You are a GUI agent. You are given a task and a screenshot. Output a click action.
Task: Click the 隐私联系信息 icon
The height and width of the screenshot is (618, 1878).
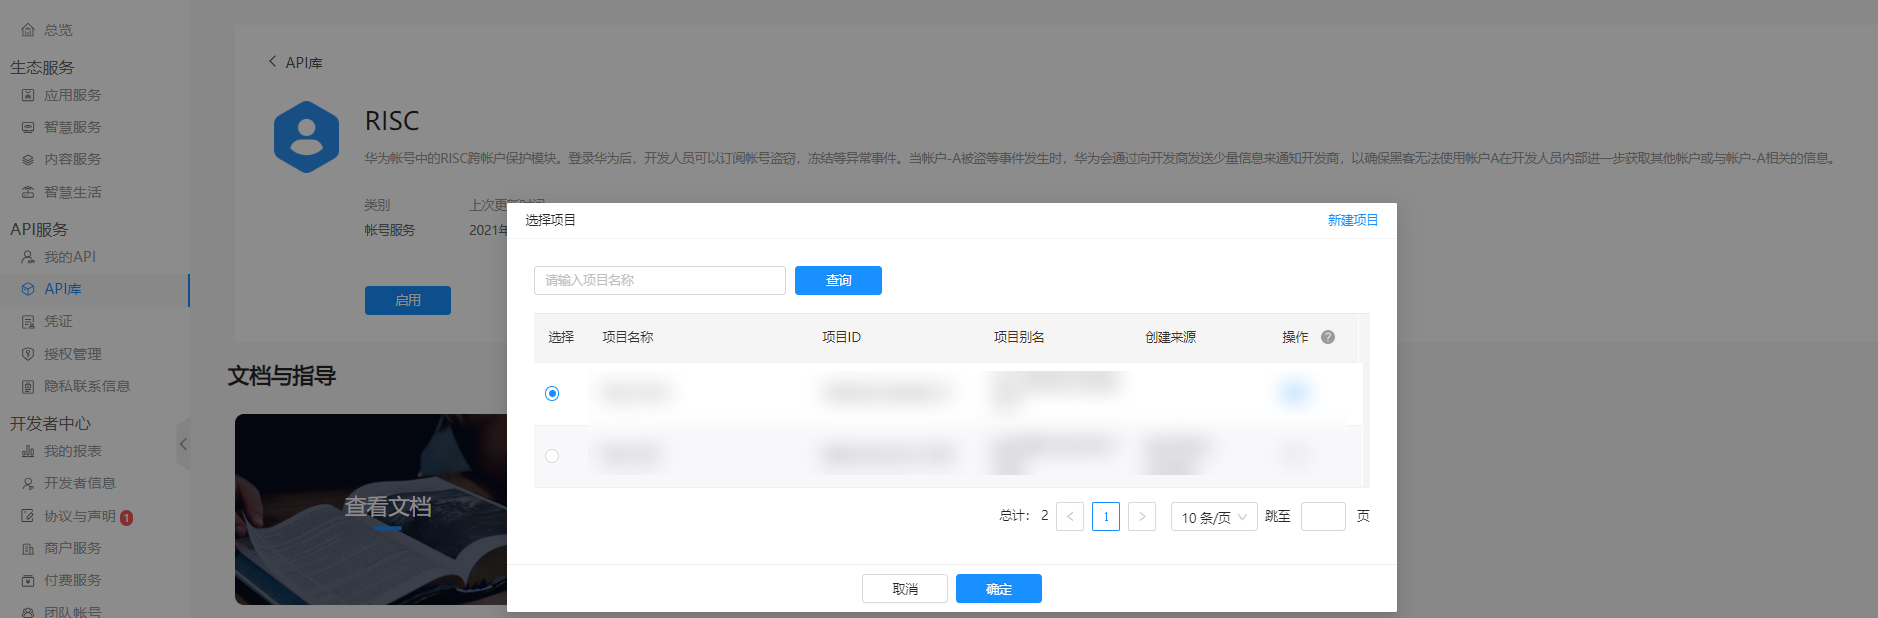pyautogui.click(x=28, y=386)
